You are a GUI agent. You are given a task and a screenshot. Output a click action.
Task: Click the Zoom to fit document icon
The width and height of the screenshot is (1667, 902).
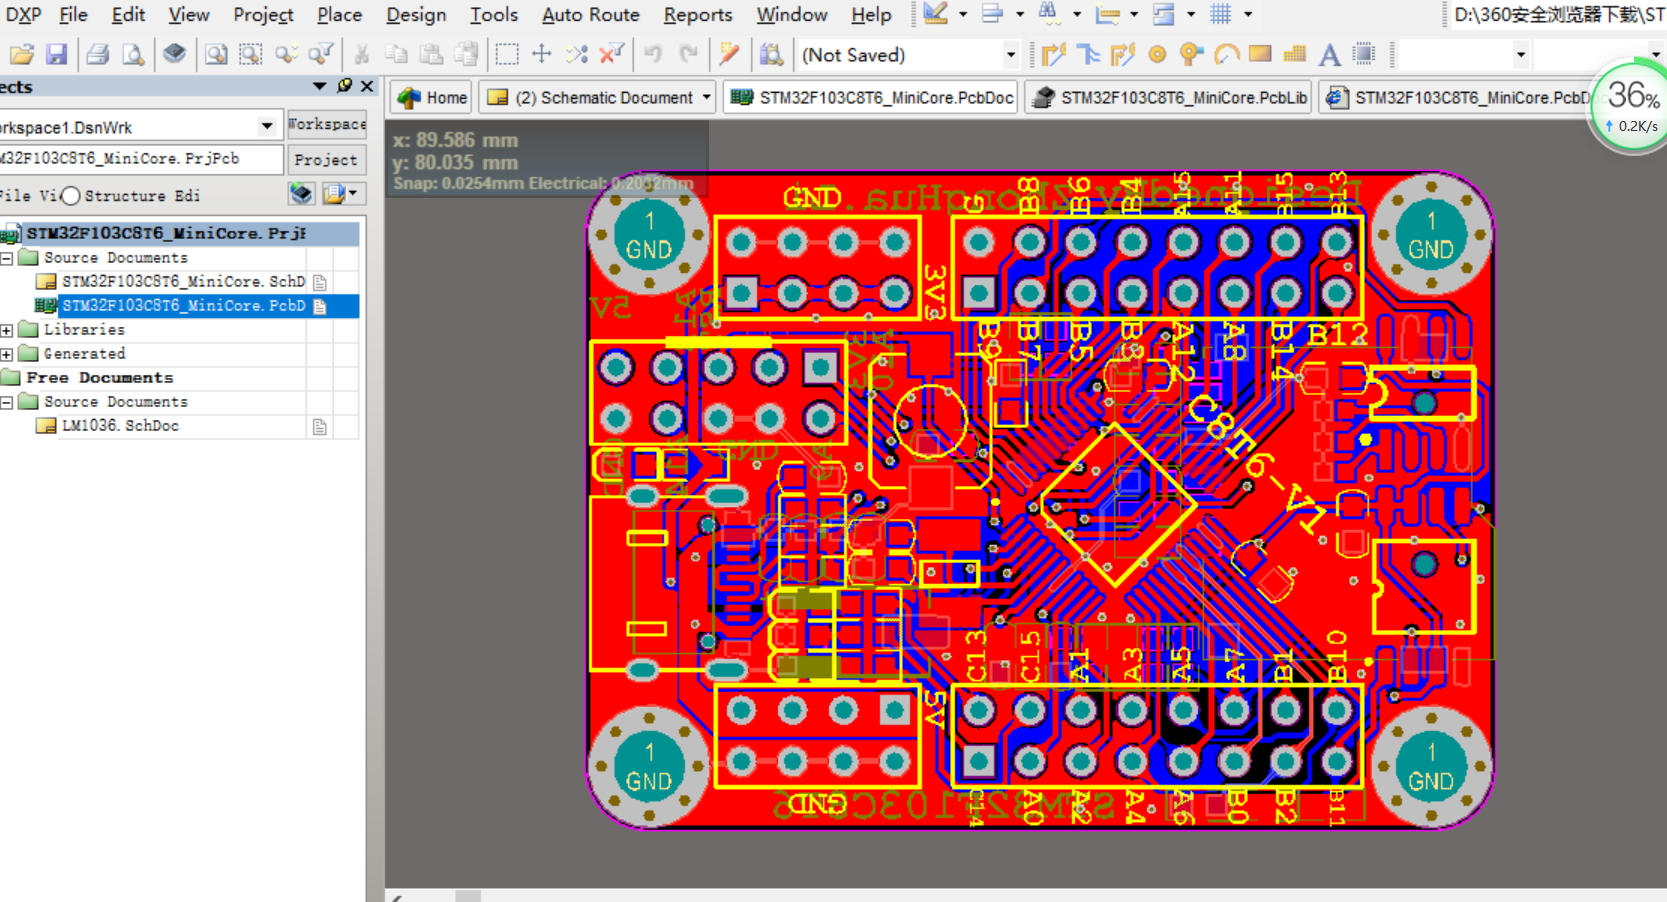(215, 54)
